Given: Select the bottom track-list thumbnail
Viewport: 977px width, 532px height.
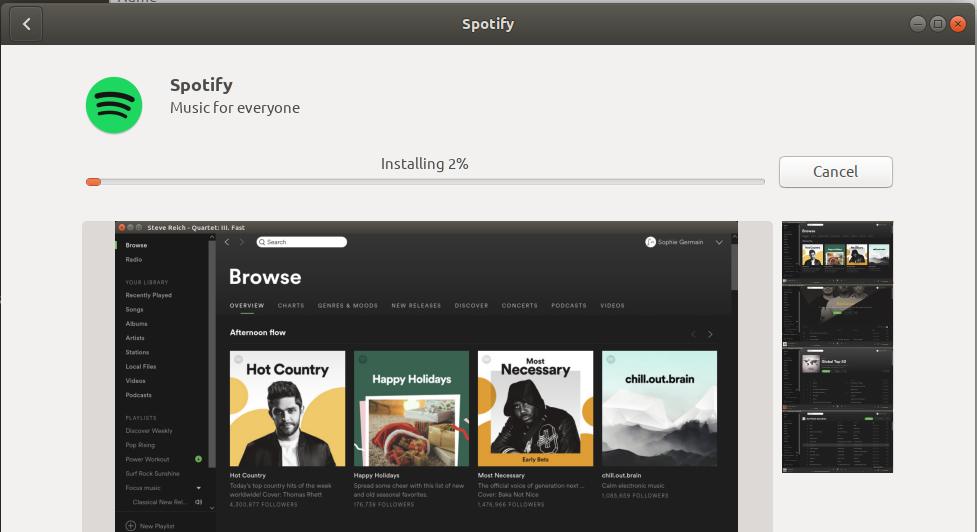Looking at the screenshot, I should tap(837, 441).
